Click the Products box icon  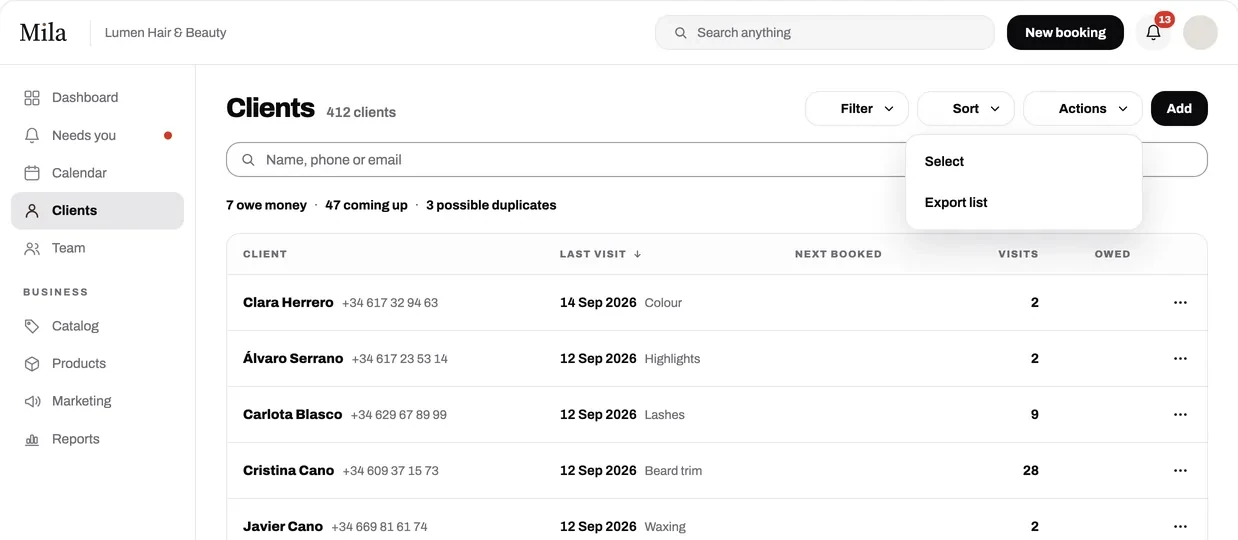click(x=32, y=364)
